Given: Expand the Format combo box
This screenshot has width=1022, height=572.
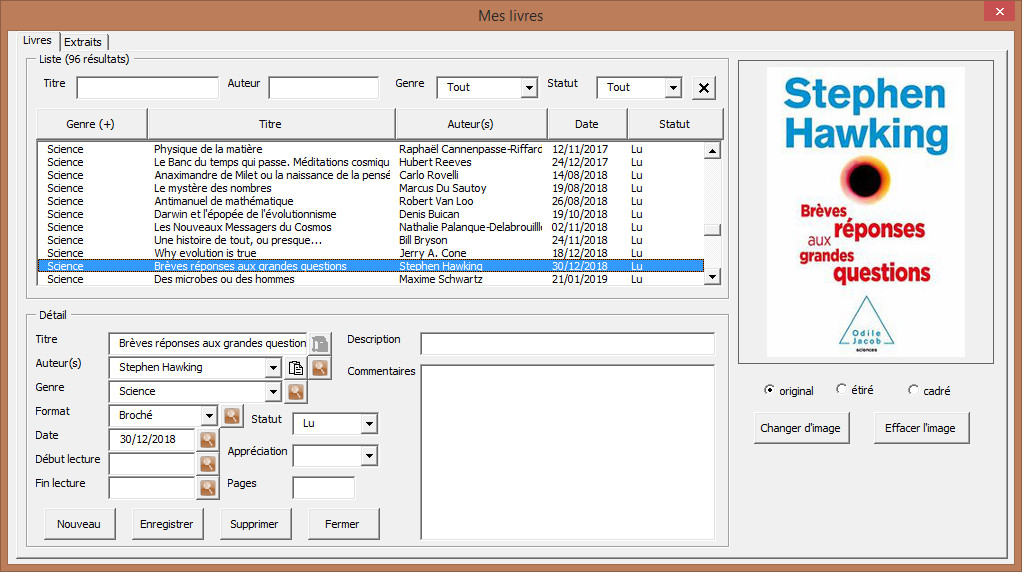Looking at the screenshot, I should click(x=209, y=416).
